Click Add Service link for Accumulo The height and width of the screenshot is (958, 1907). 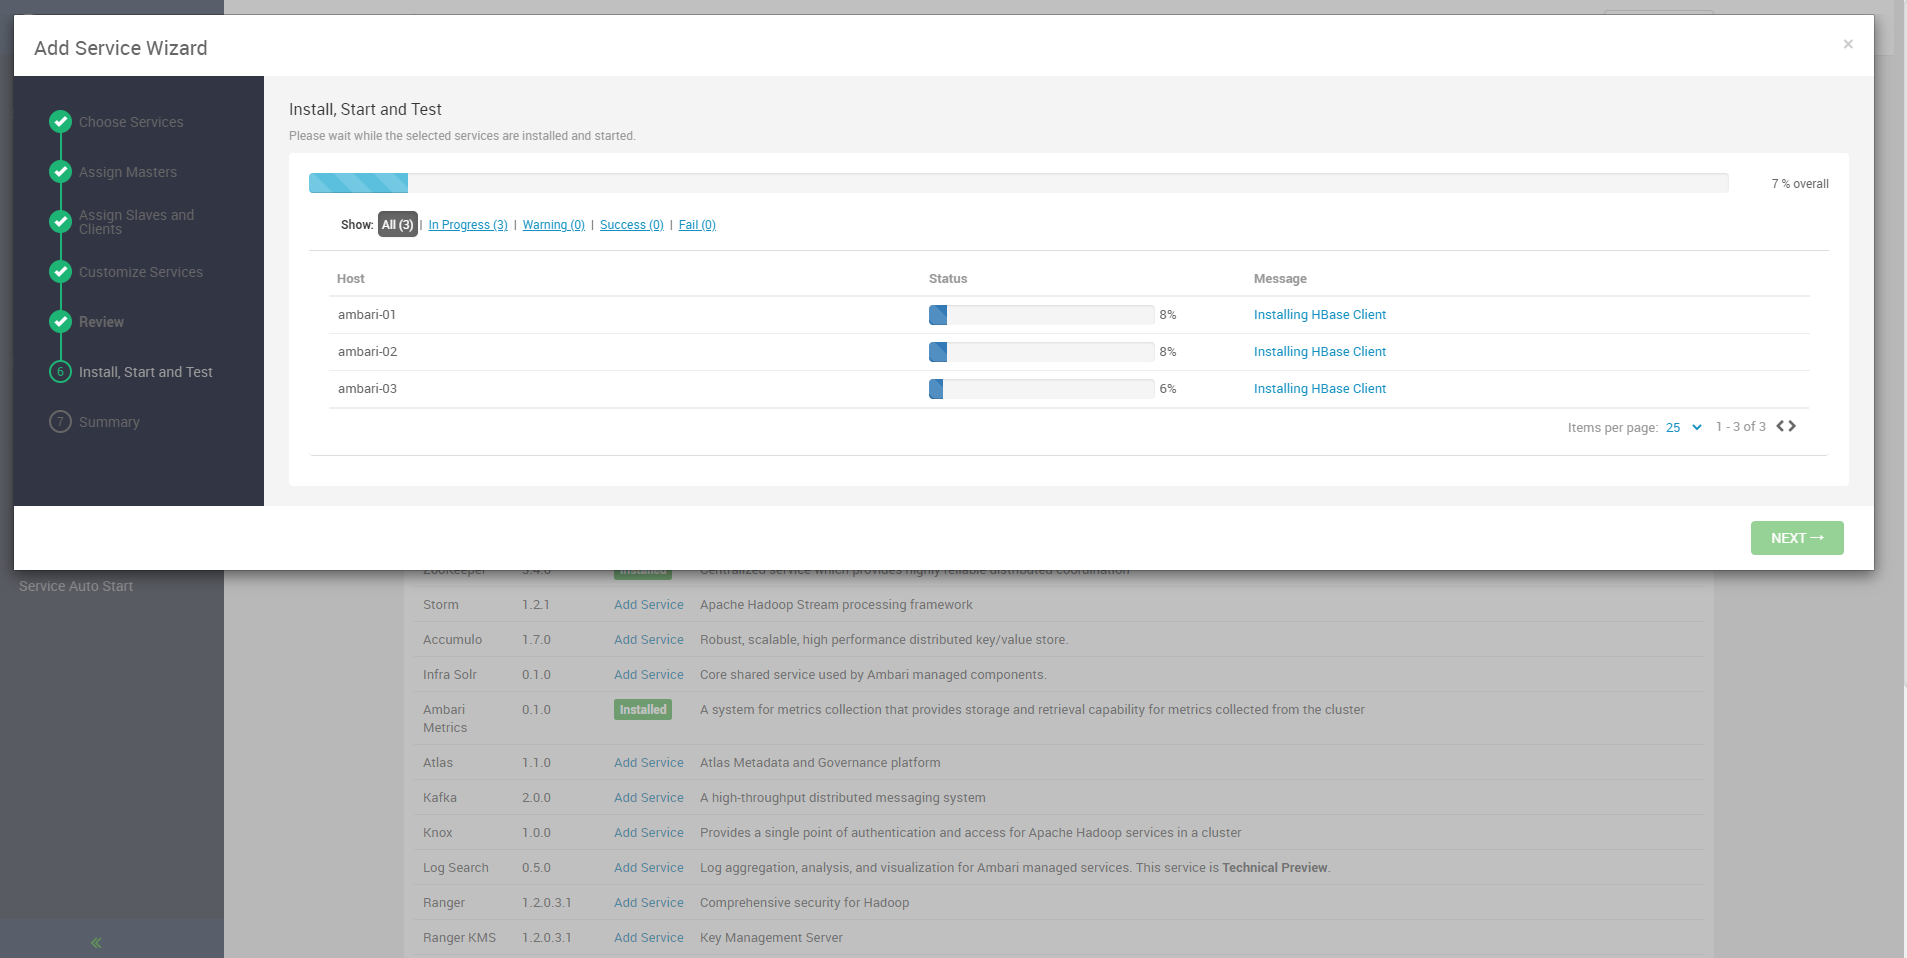649,640
